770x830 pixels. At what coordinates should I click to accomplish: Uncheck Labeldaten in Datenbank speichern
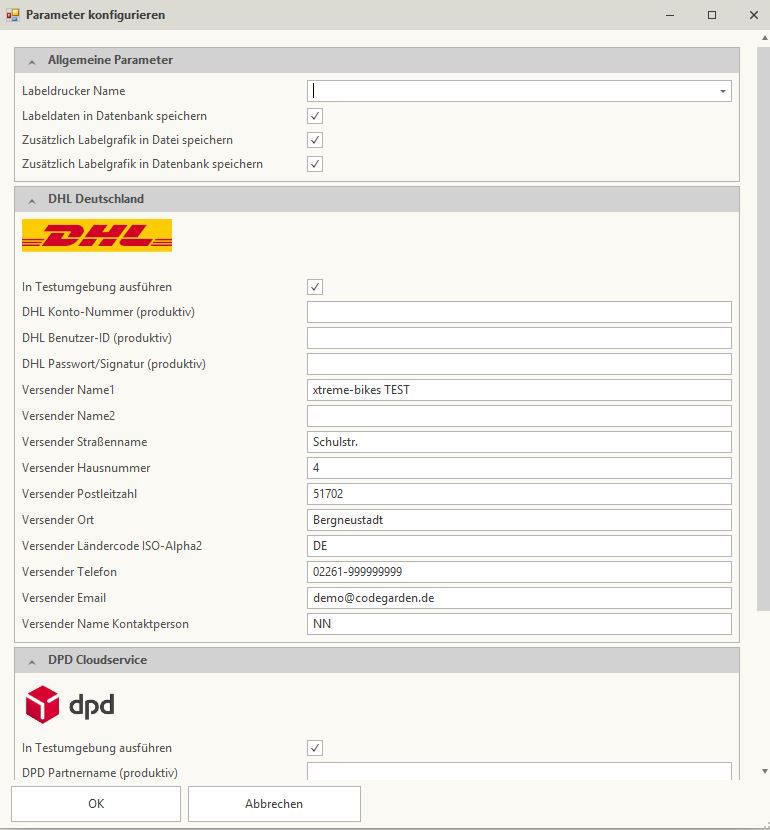(x=315, y=116)
